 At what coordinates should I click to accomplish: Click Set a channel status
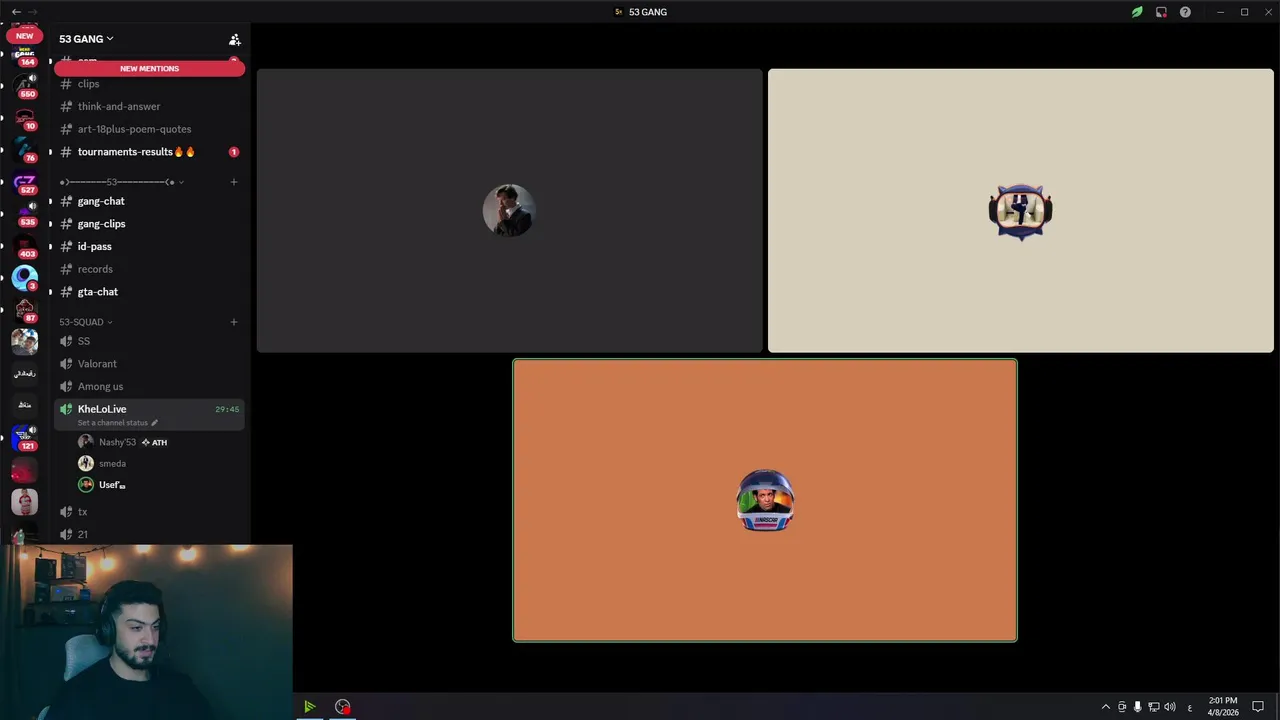(x=117, y=423)
